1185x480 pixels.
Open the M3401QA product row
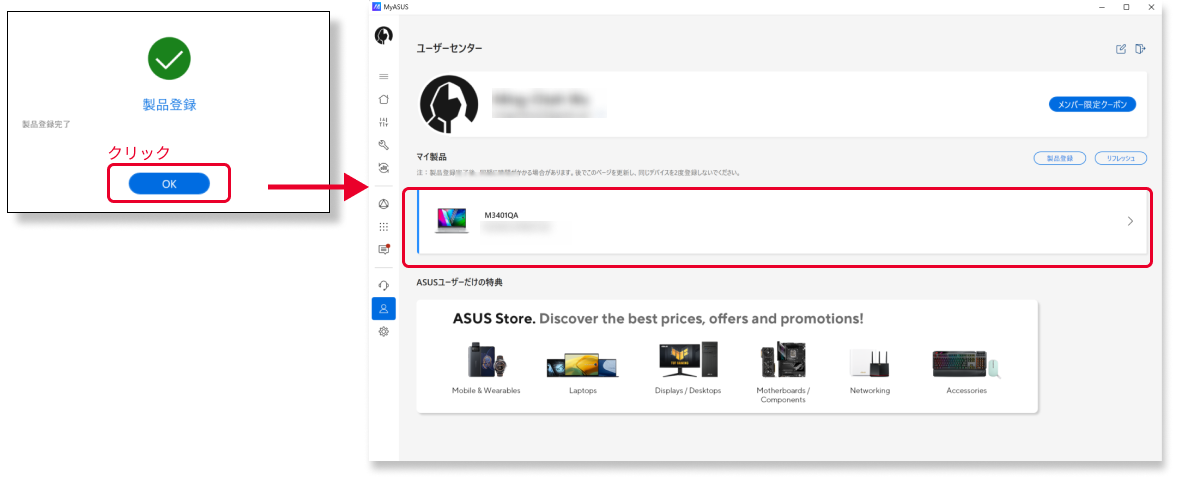click(x=782, y=222)
